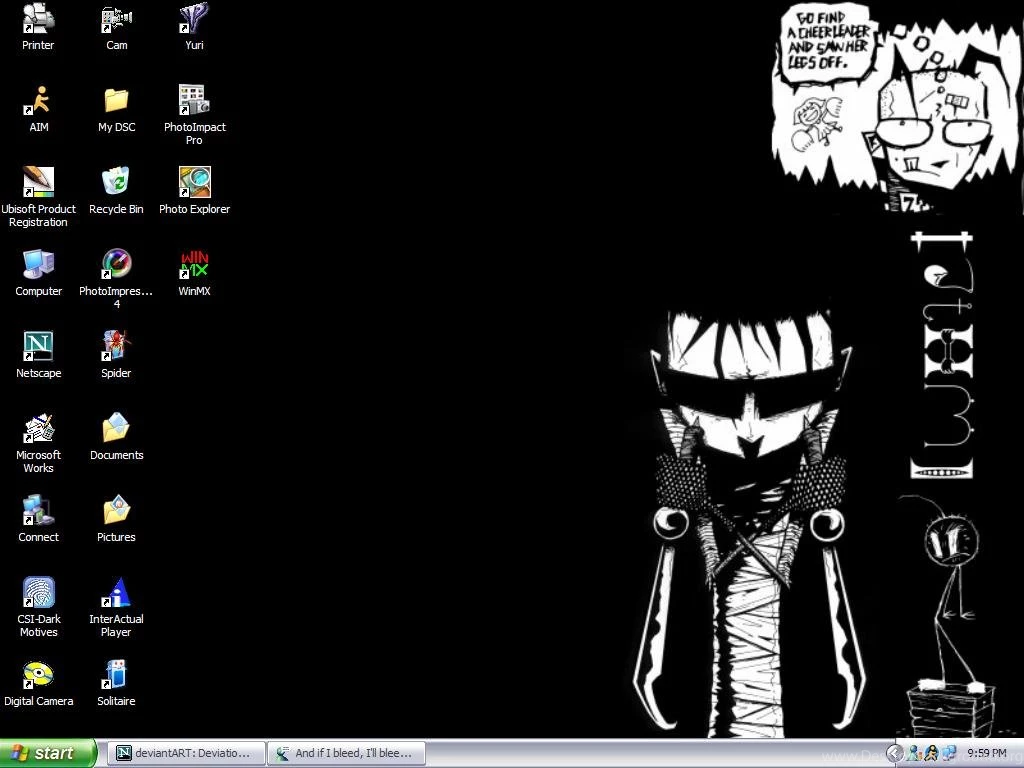The height and width of the screenshot is (768, 1024).
Task: Open PhotoImpact Pro
Action: tap(194, 102)
